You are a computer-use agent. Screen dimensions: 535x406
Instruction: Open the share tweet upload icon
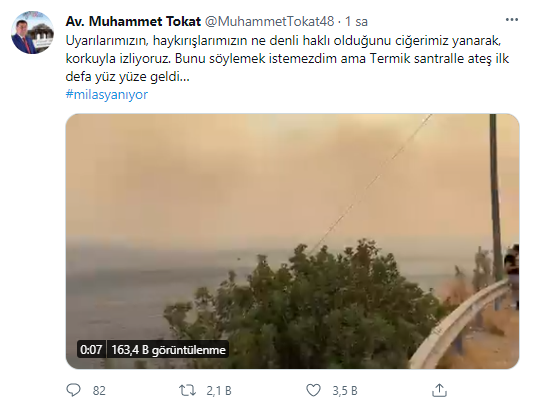(x=439, y=390)
